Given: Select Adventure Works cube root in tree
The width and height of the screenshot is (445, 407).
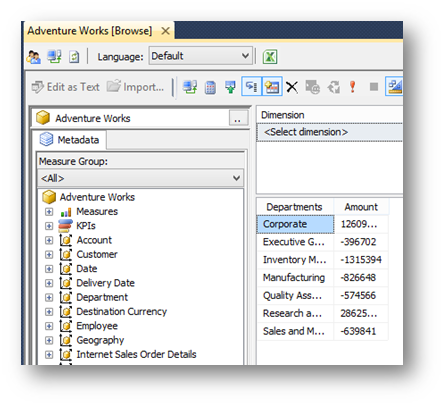Looking at the screenshot, I should [x=97, y=197].
